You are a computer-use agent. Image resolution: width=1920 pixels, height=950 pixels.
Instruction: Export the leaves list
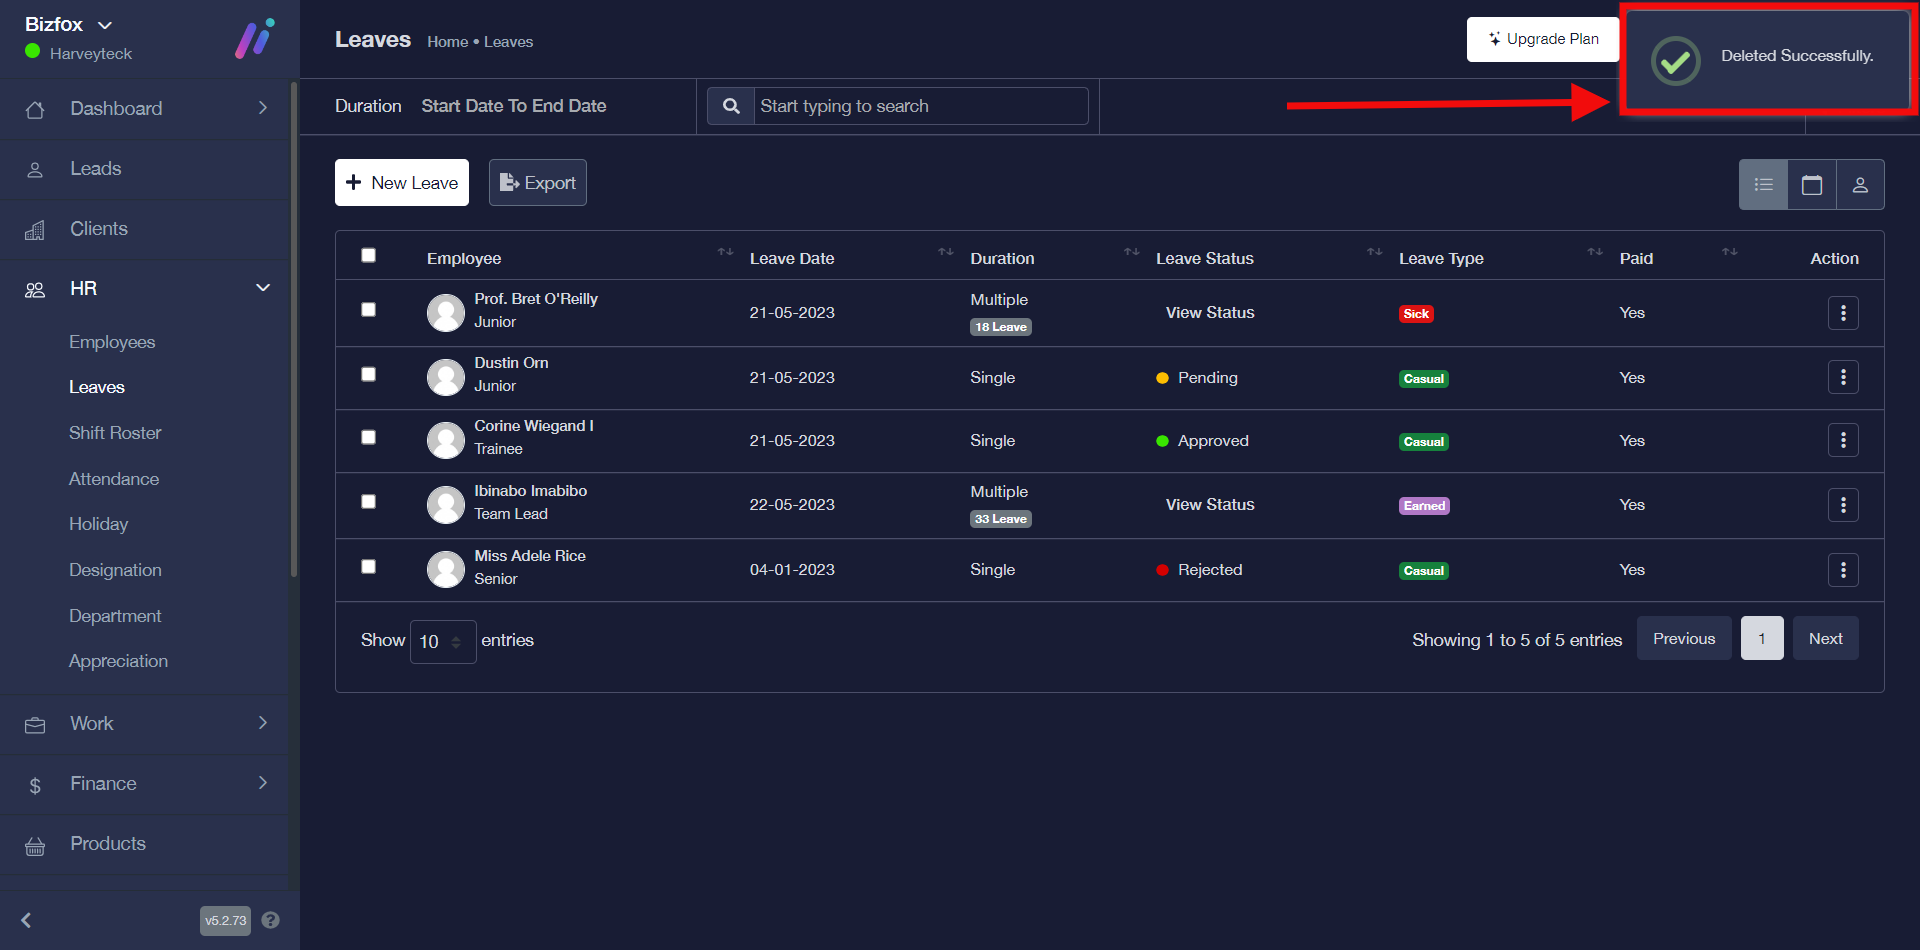click(537, 183)
